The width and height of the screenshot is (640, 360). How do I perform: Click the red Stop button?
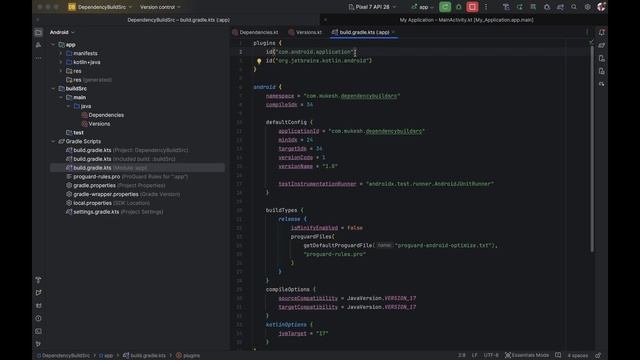(x=472, y=7)
